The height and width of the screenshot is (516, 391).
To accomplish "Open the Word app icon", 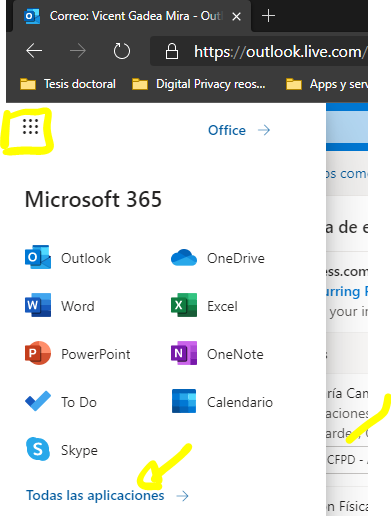I will 38,305.
